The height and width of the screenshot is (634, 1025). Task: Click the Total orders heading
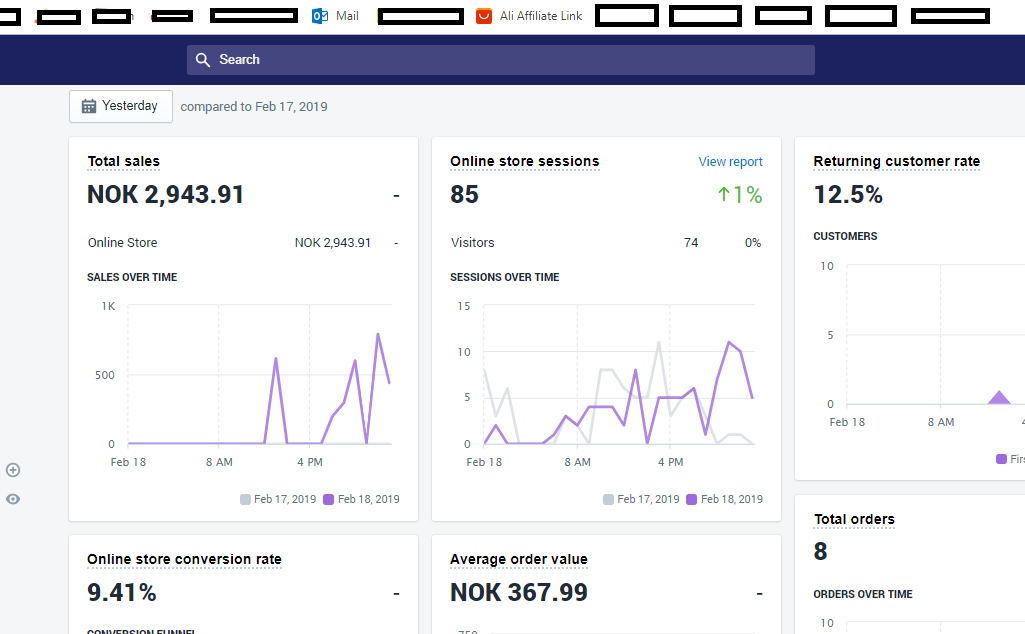click(x=854, y=520)
